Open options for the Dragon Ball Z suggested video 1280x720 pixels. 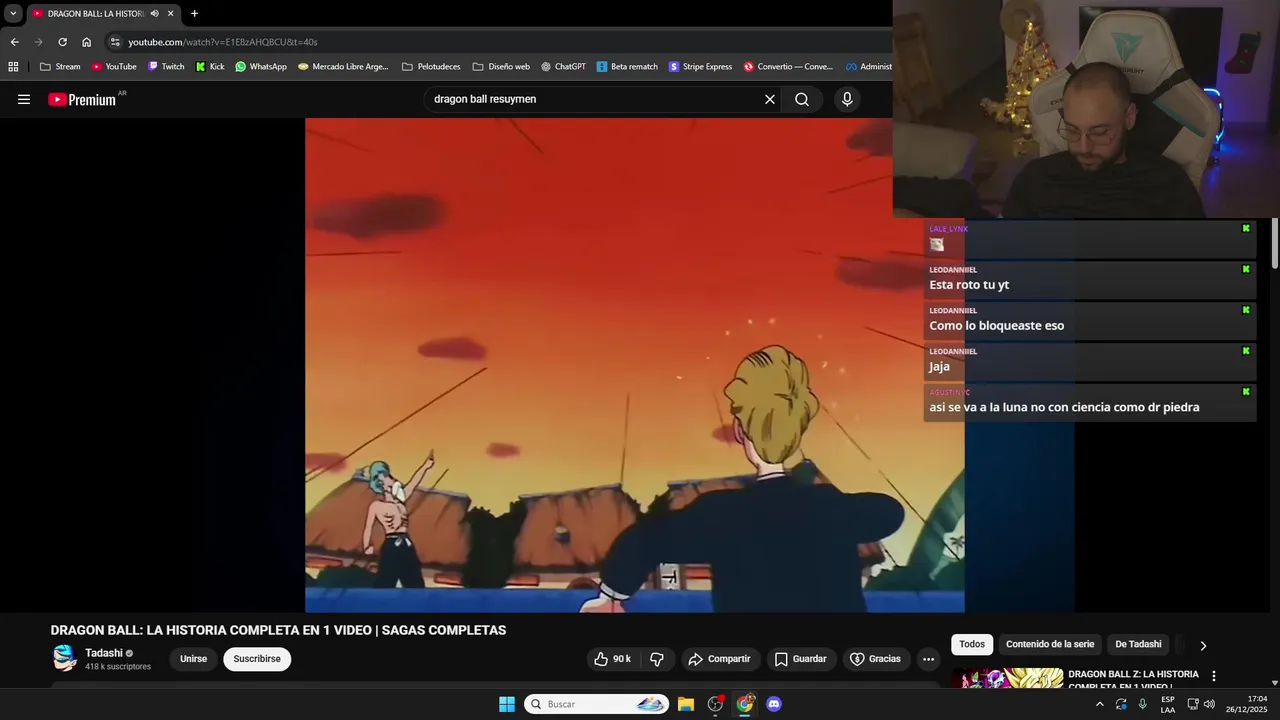[1214, 676]
